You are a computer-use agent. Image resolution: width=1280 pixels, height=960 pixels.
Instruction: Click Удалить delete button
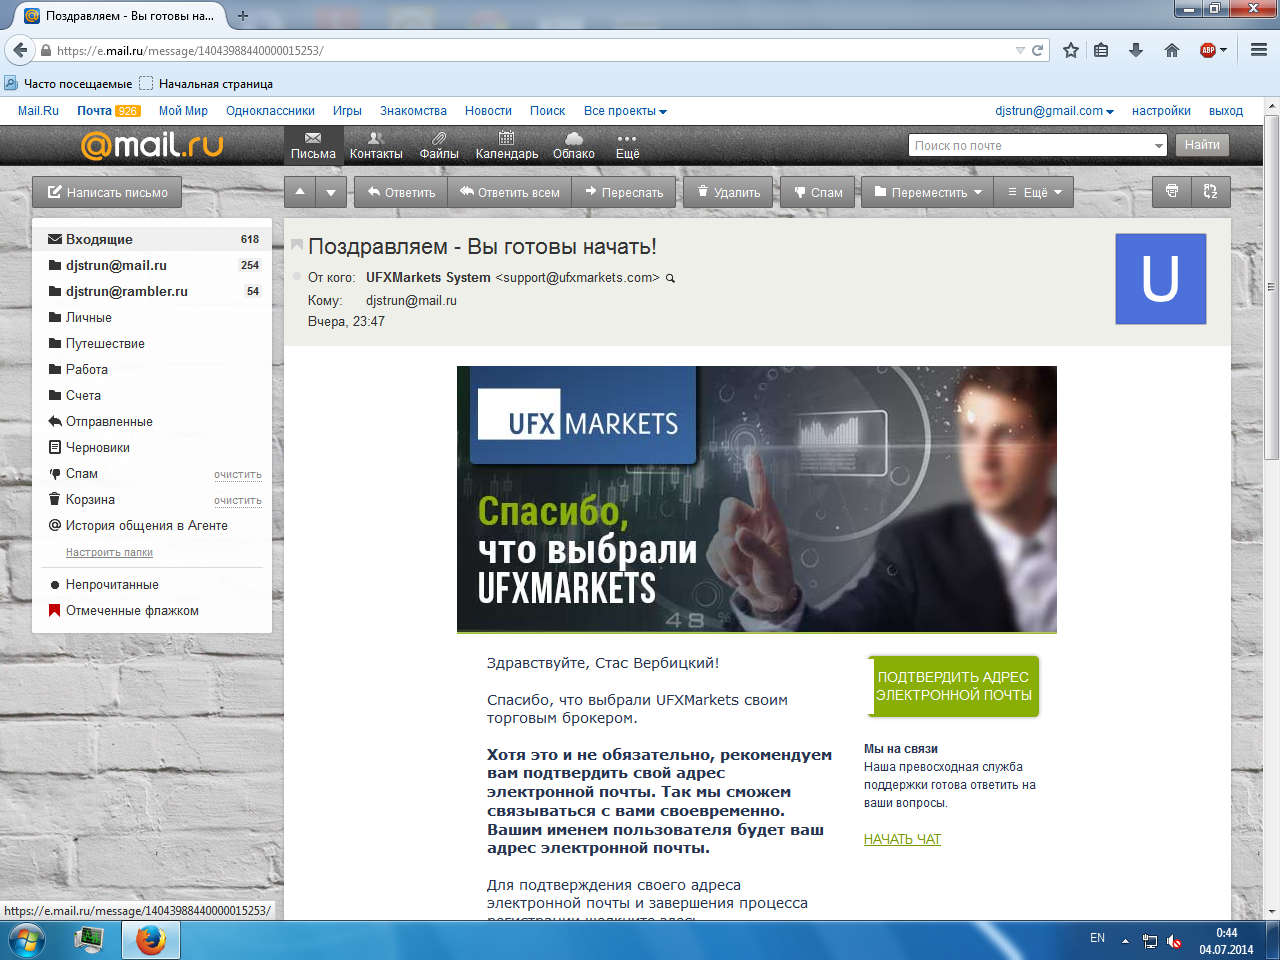pos(729,192)
